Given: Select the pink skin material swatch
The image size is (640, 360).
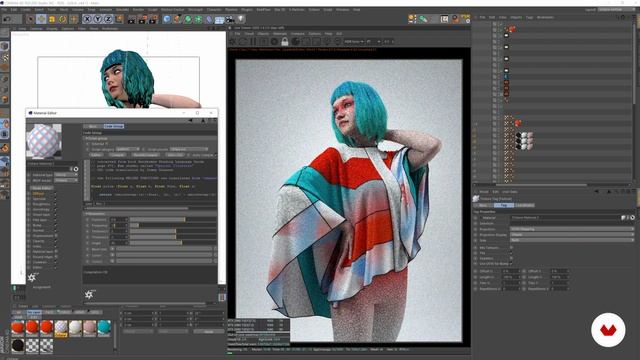Looking at the screenshot, I should tap(90, 328).
